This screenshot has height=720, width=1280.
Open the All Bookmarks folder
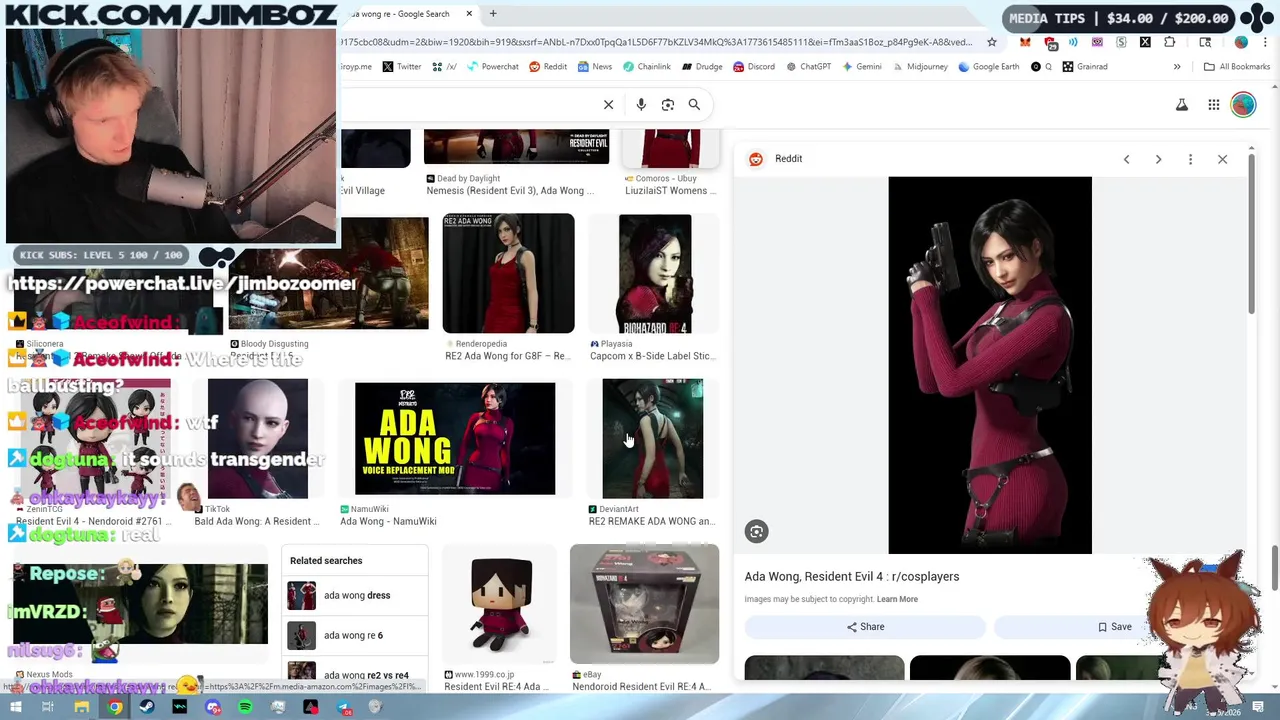coord(1237,67)
